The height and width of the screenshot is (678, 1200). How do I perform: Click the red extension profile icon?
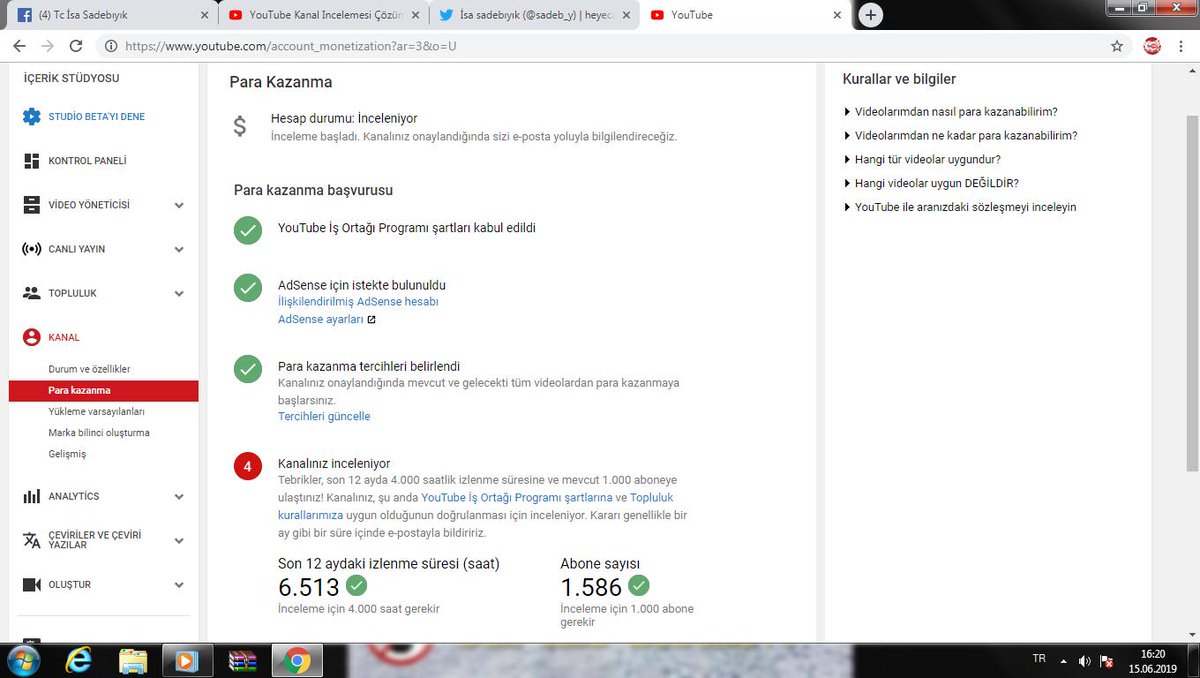1152,46
